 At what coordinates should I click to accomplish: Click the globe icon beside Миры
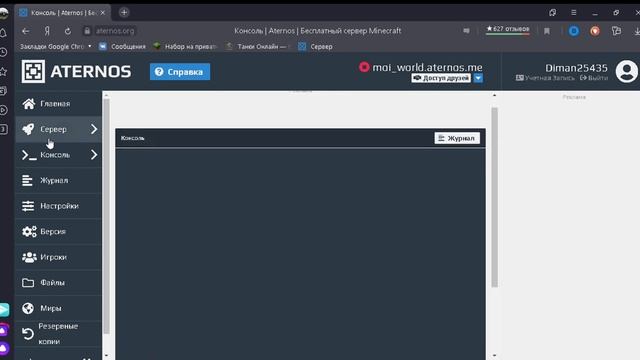28,308
